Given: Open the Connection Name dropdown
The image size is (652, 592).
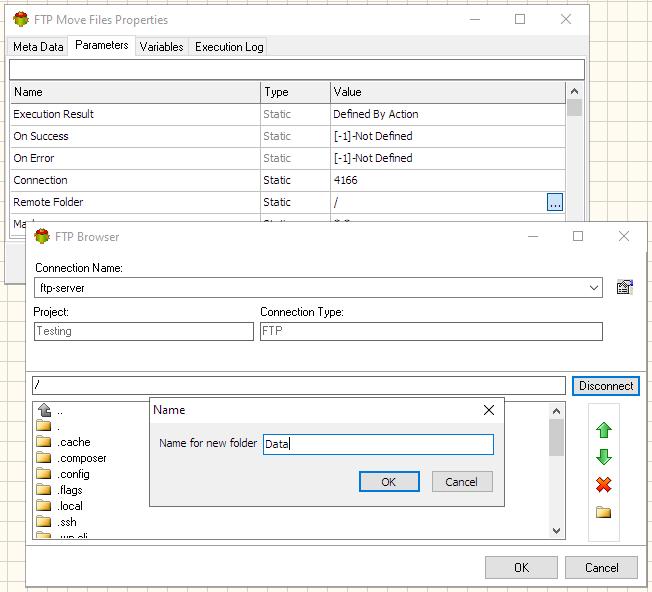Looking at the screenshot, I should click(x=594, y=288).
